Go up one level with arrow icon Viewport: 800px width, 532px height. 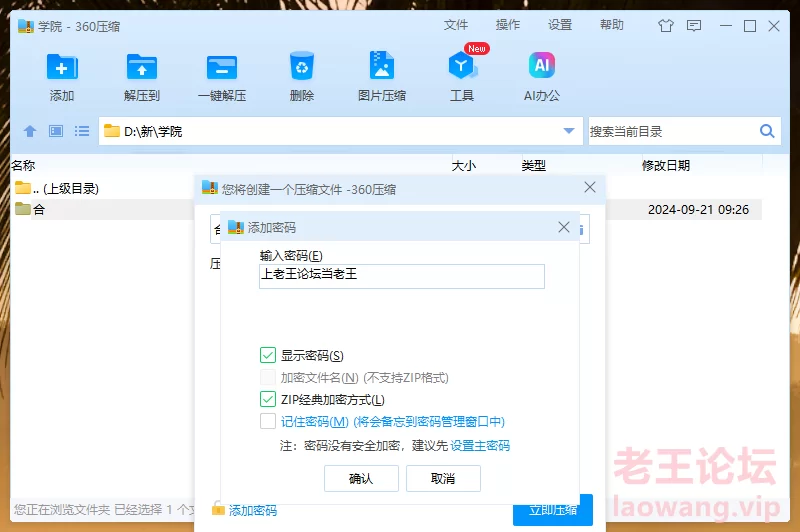pyautogui.click(x=30, y=131)
